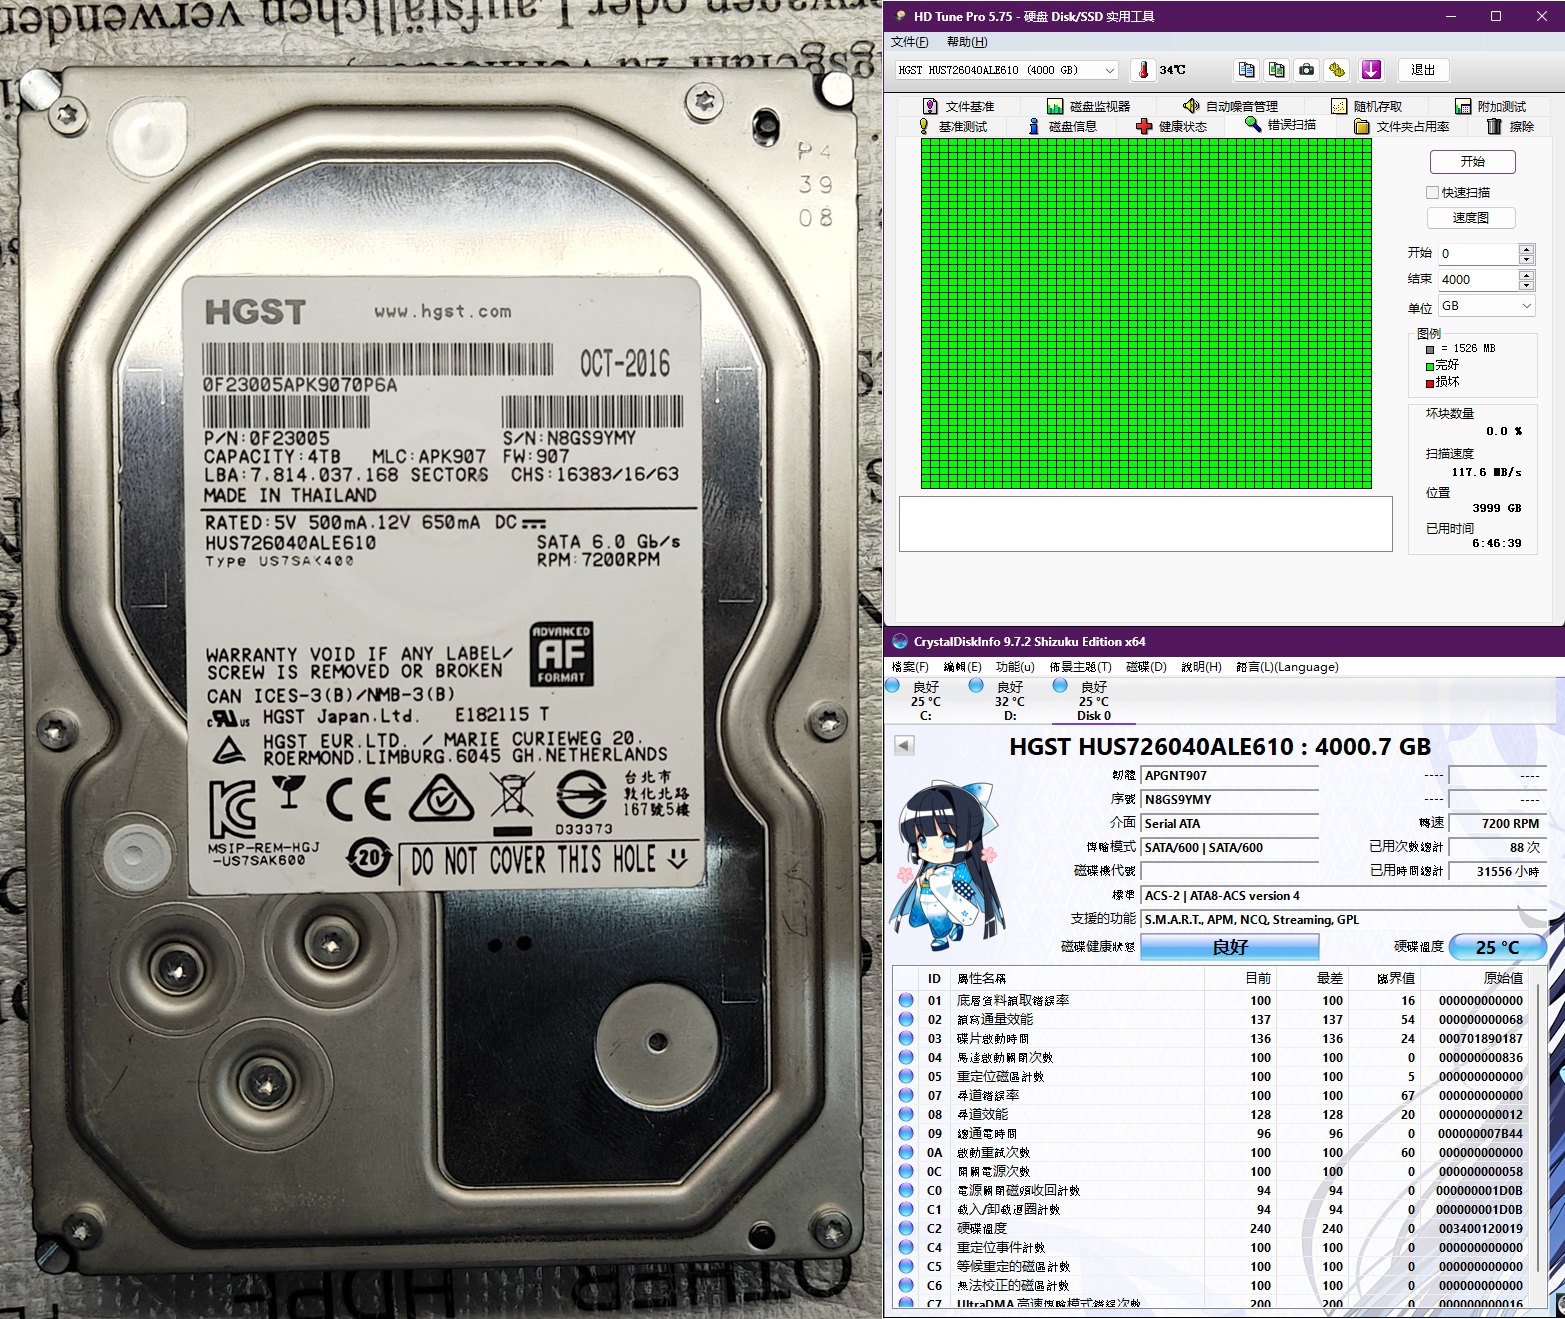1565x1319 pixels.
Task: Select the Disk 0 tab in CrystalDiskInfo
Action: point(1094,700)
